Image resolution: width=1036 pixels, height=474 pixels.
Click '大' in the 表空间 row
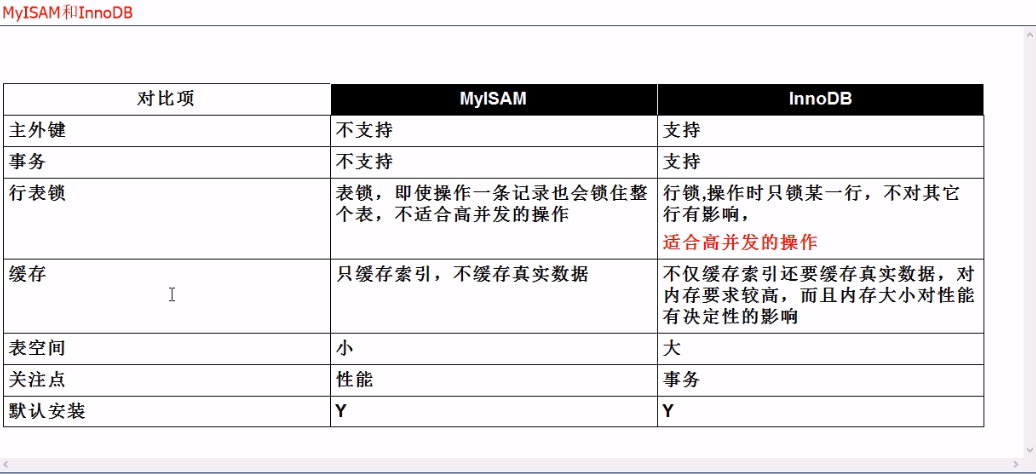click(672, 348)
